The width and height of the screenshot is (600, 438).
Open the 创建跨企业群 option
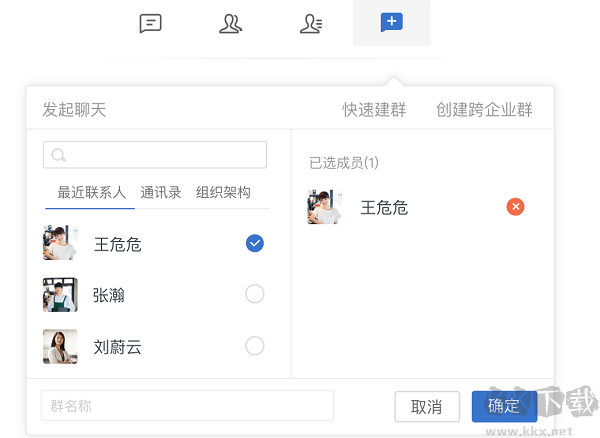pos(484,110)
